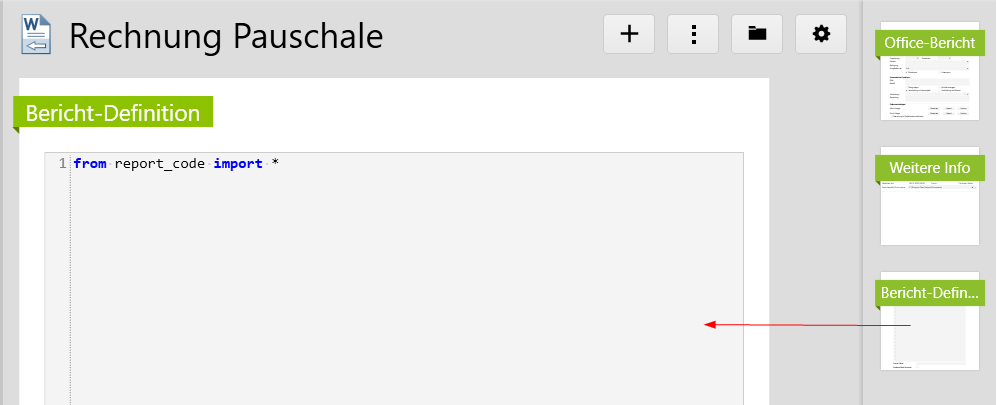The height and width of the screenshot is (405, 997).
Task: Click the 'import' keyword in code
Action: (x=237, y=164)
